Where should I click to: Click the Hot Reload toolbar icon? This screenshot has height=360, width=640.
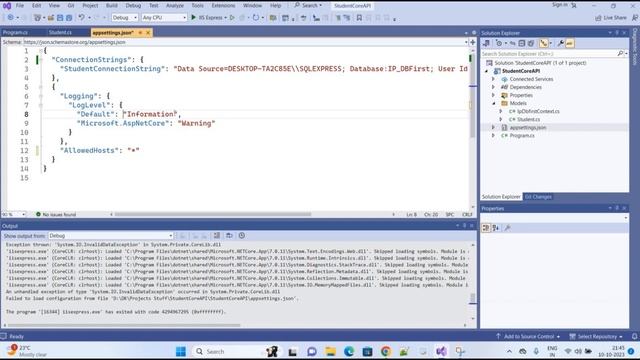[x=256, y=18]
